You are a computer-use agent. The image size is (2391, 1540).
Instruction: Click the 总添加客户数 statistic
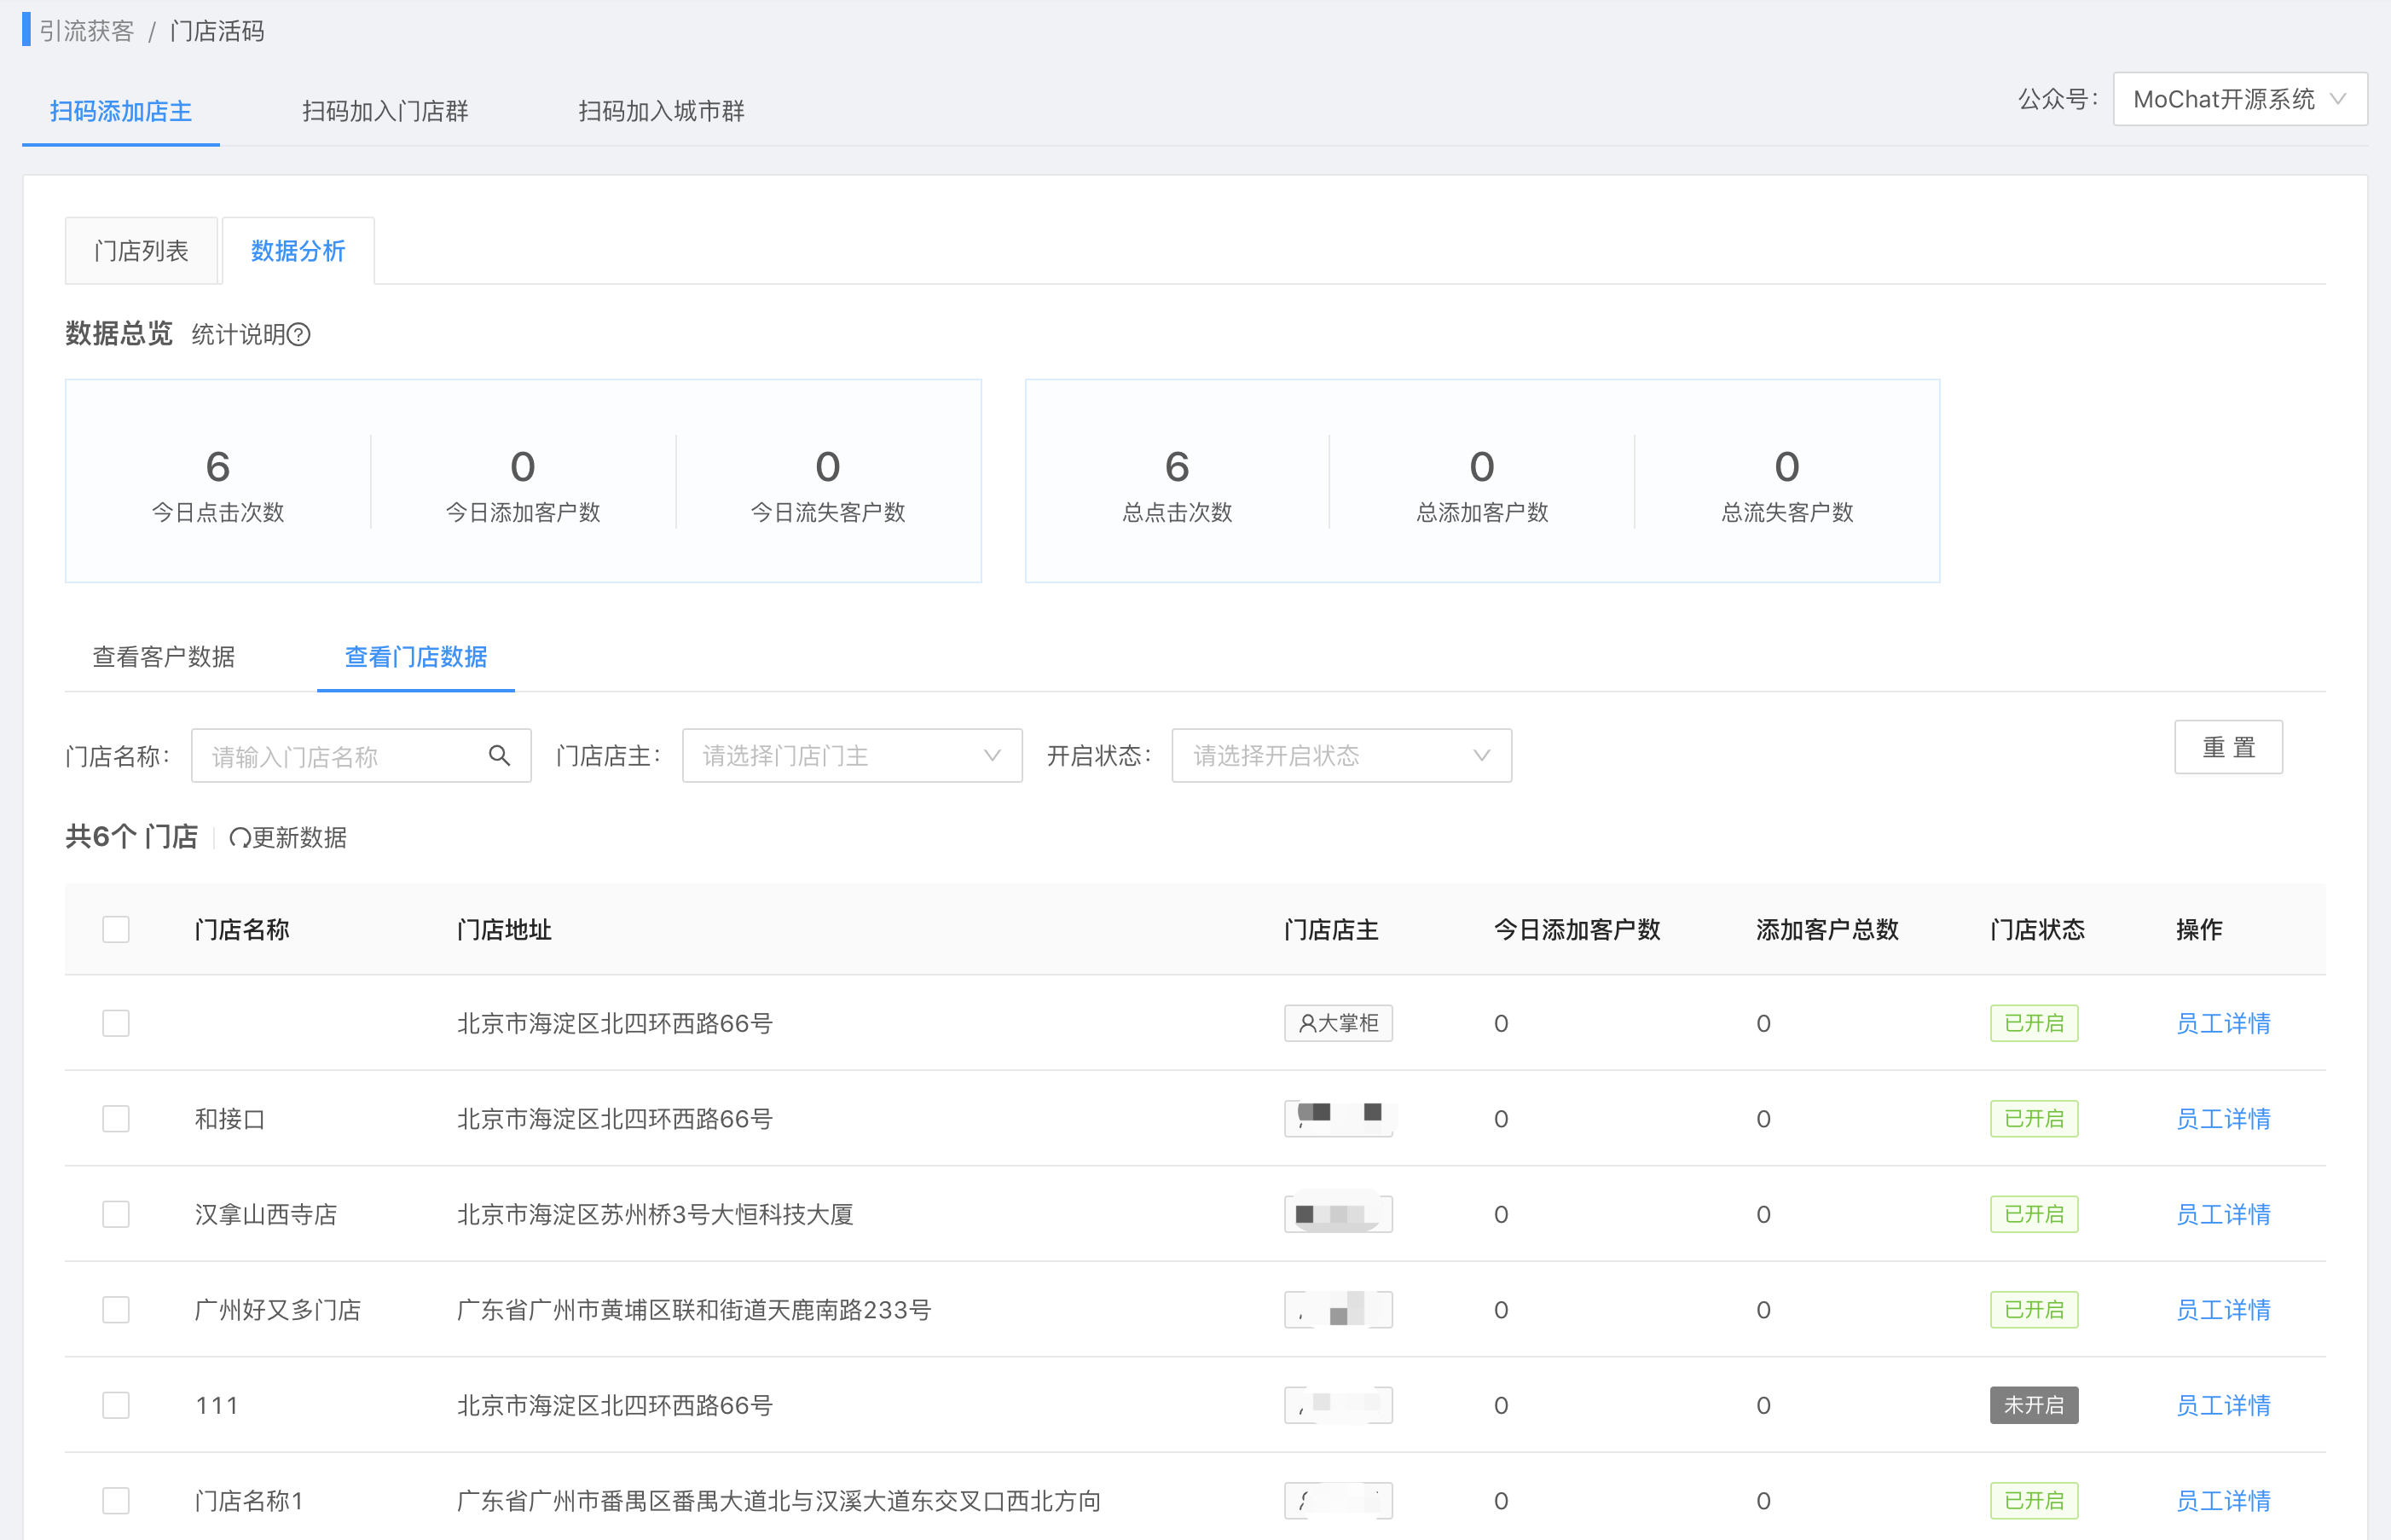point(1482,485)
